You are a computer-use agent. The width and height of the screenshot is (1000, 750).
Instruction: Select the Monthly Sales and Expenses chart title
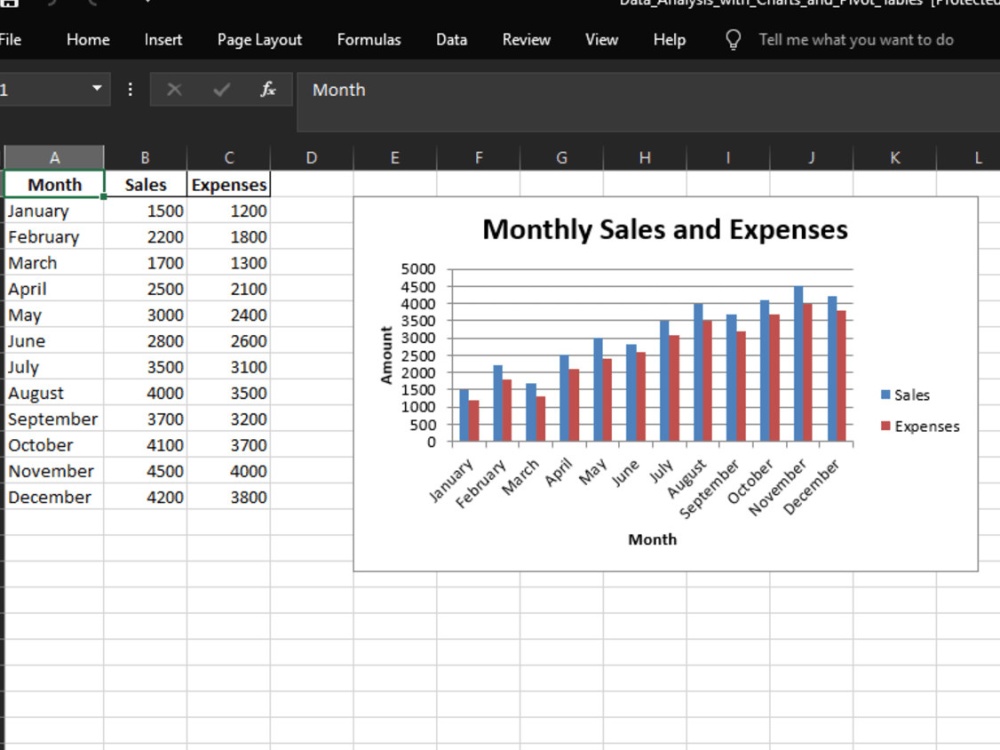point(665,230)
